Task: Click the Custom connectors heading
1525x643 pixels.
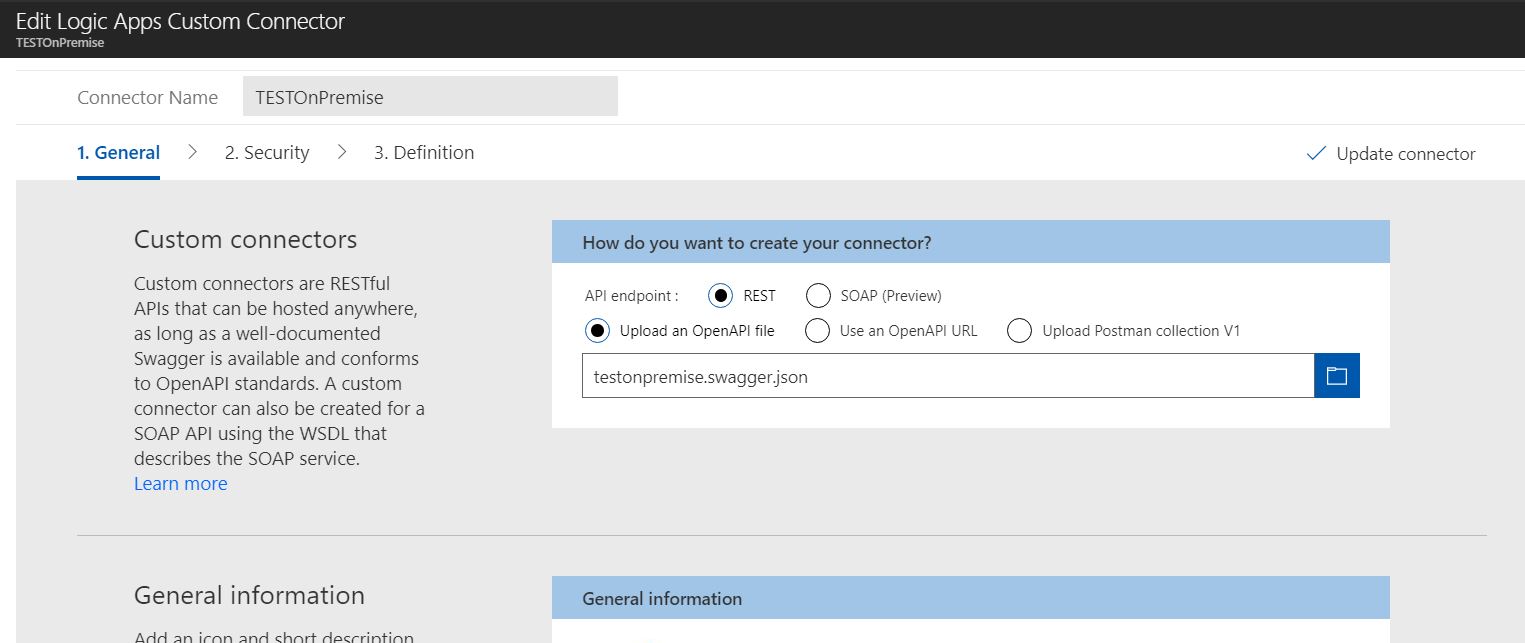Action: [245, 240]
